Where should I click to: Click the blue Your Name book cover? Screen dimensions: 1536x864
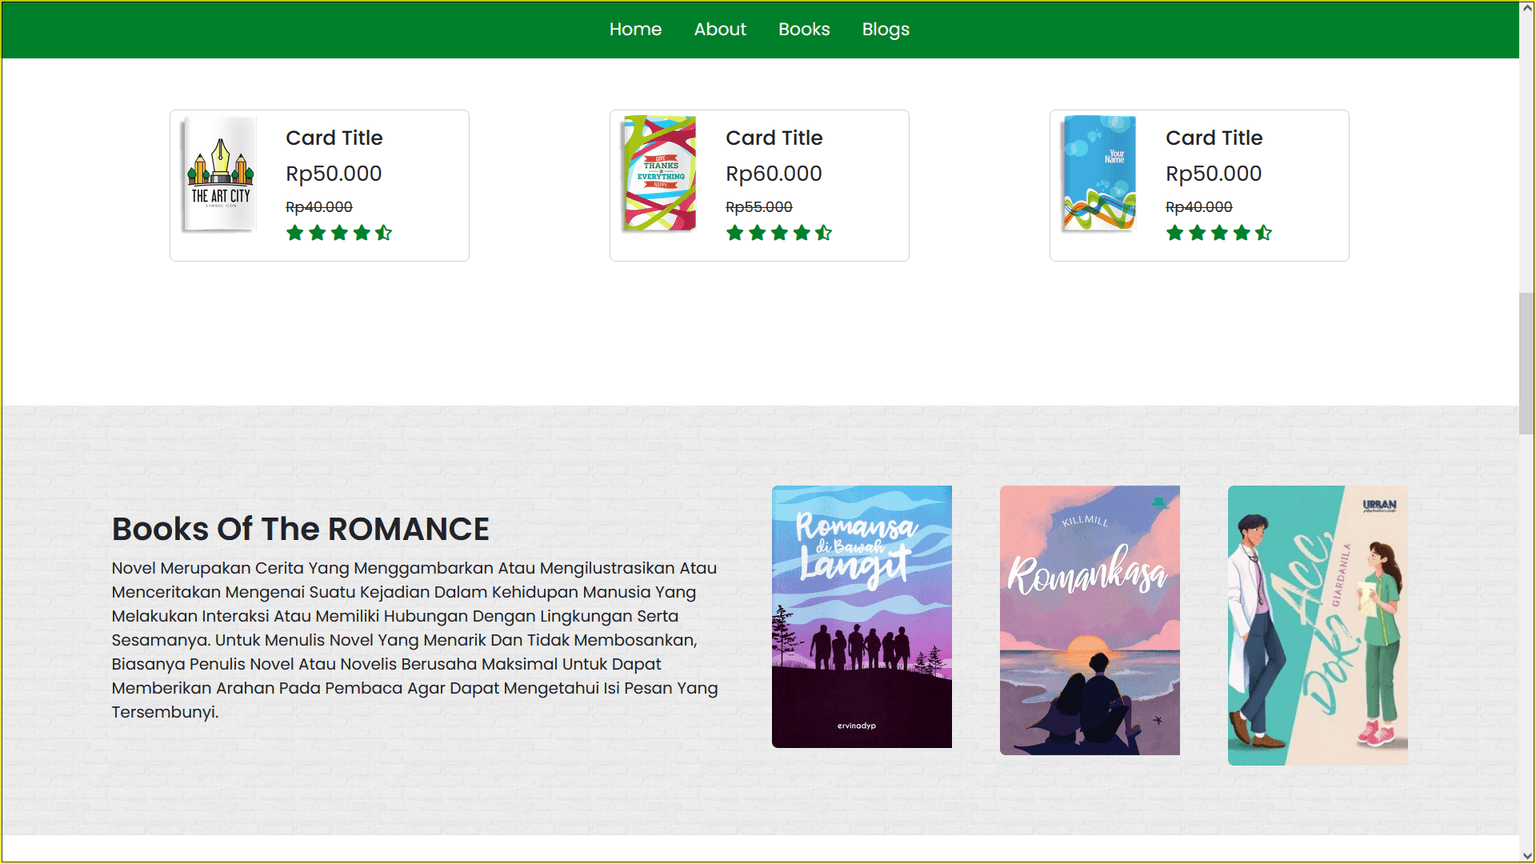pyautogui.click(x=1100, y=174)
